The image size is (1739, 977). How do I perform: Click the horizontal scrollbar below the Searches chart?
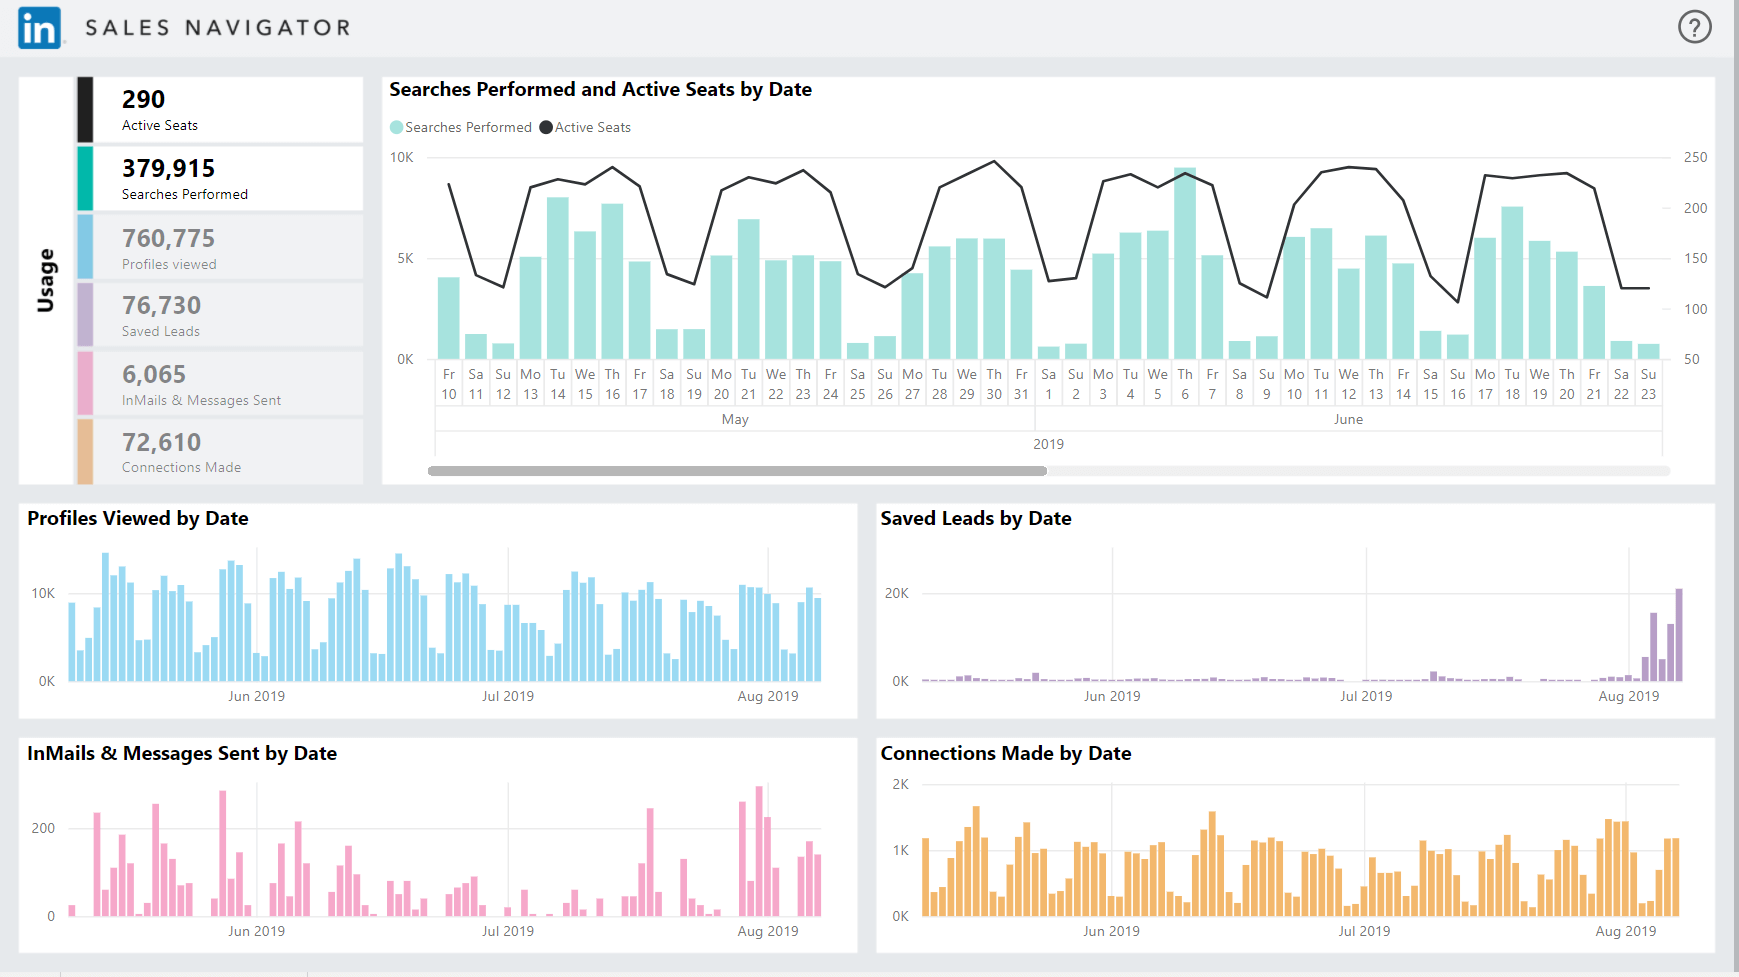[x=737, y=469]
